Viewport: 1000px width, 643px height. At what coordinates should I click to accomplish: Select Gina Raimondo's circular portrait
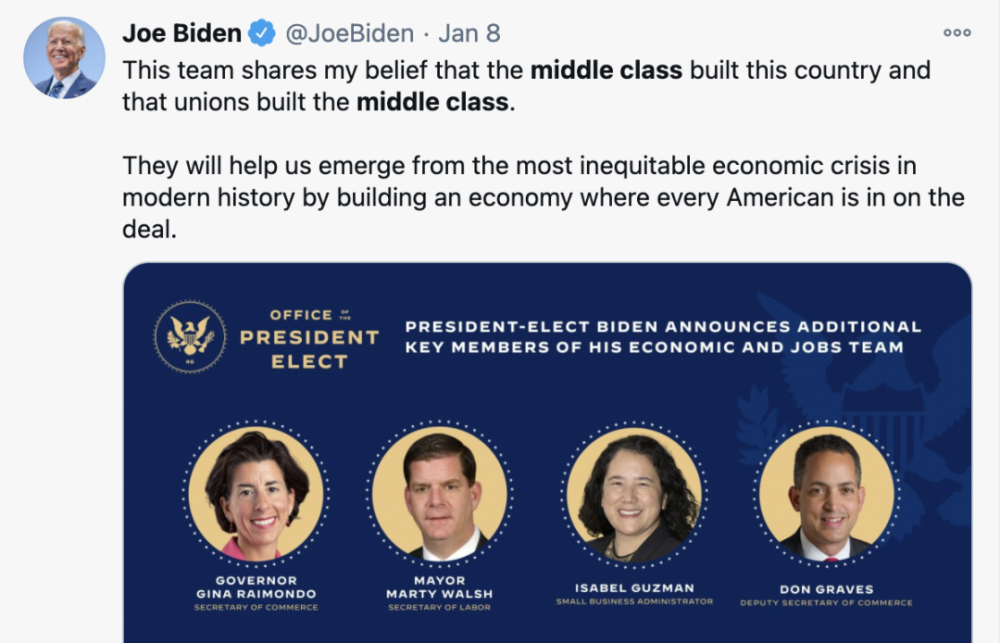(x=256, y=493)
